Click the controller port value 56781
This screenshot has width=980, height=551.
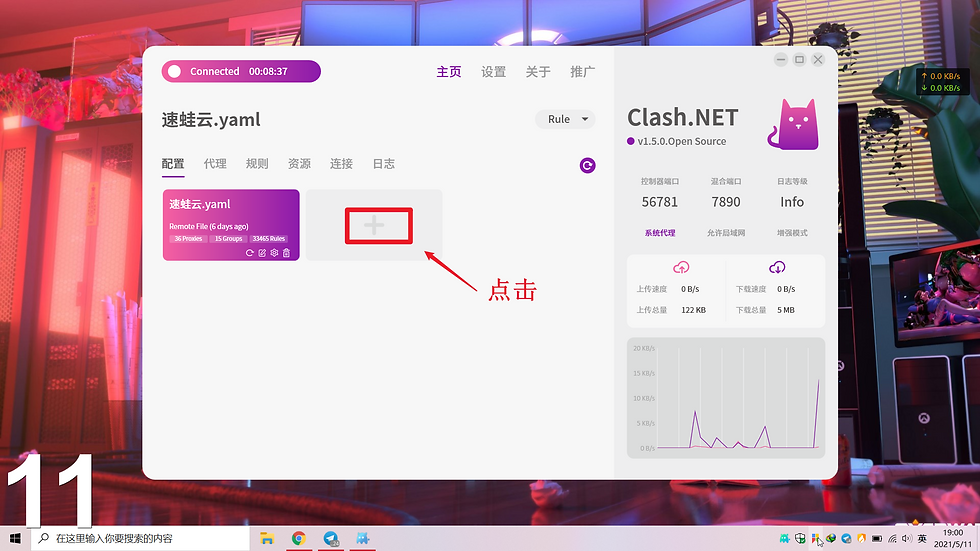(x=659, y=202)
